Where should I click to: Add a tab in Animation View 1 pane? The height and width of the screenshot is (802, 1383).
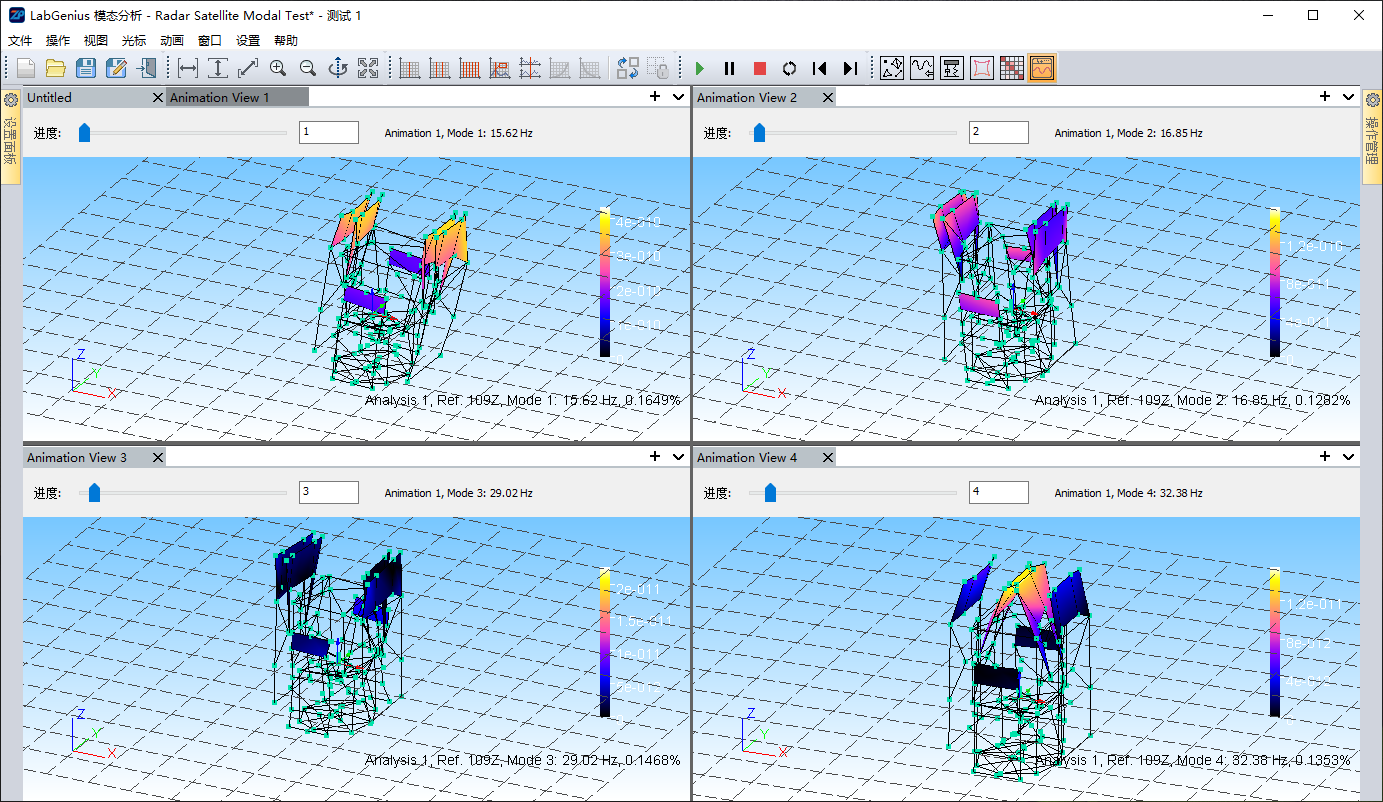click(655, 96)
